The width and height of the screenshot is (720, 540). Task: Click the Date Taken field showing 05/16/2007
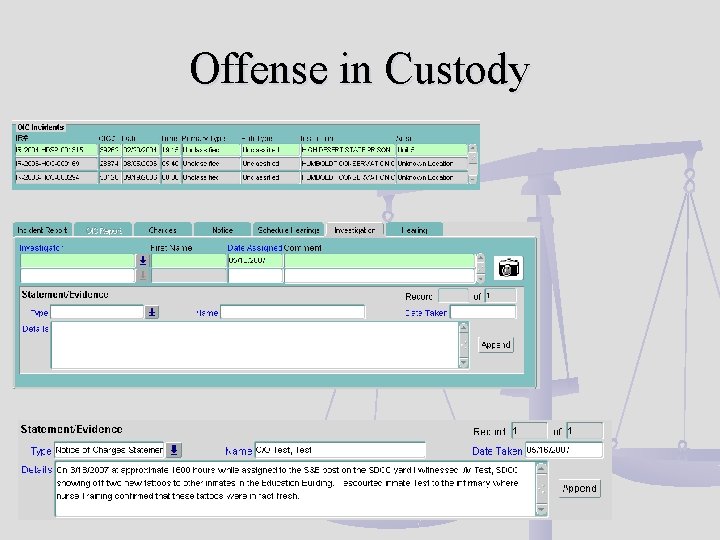pos(564,450)
